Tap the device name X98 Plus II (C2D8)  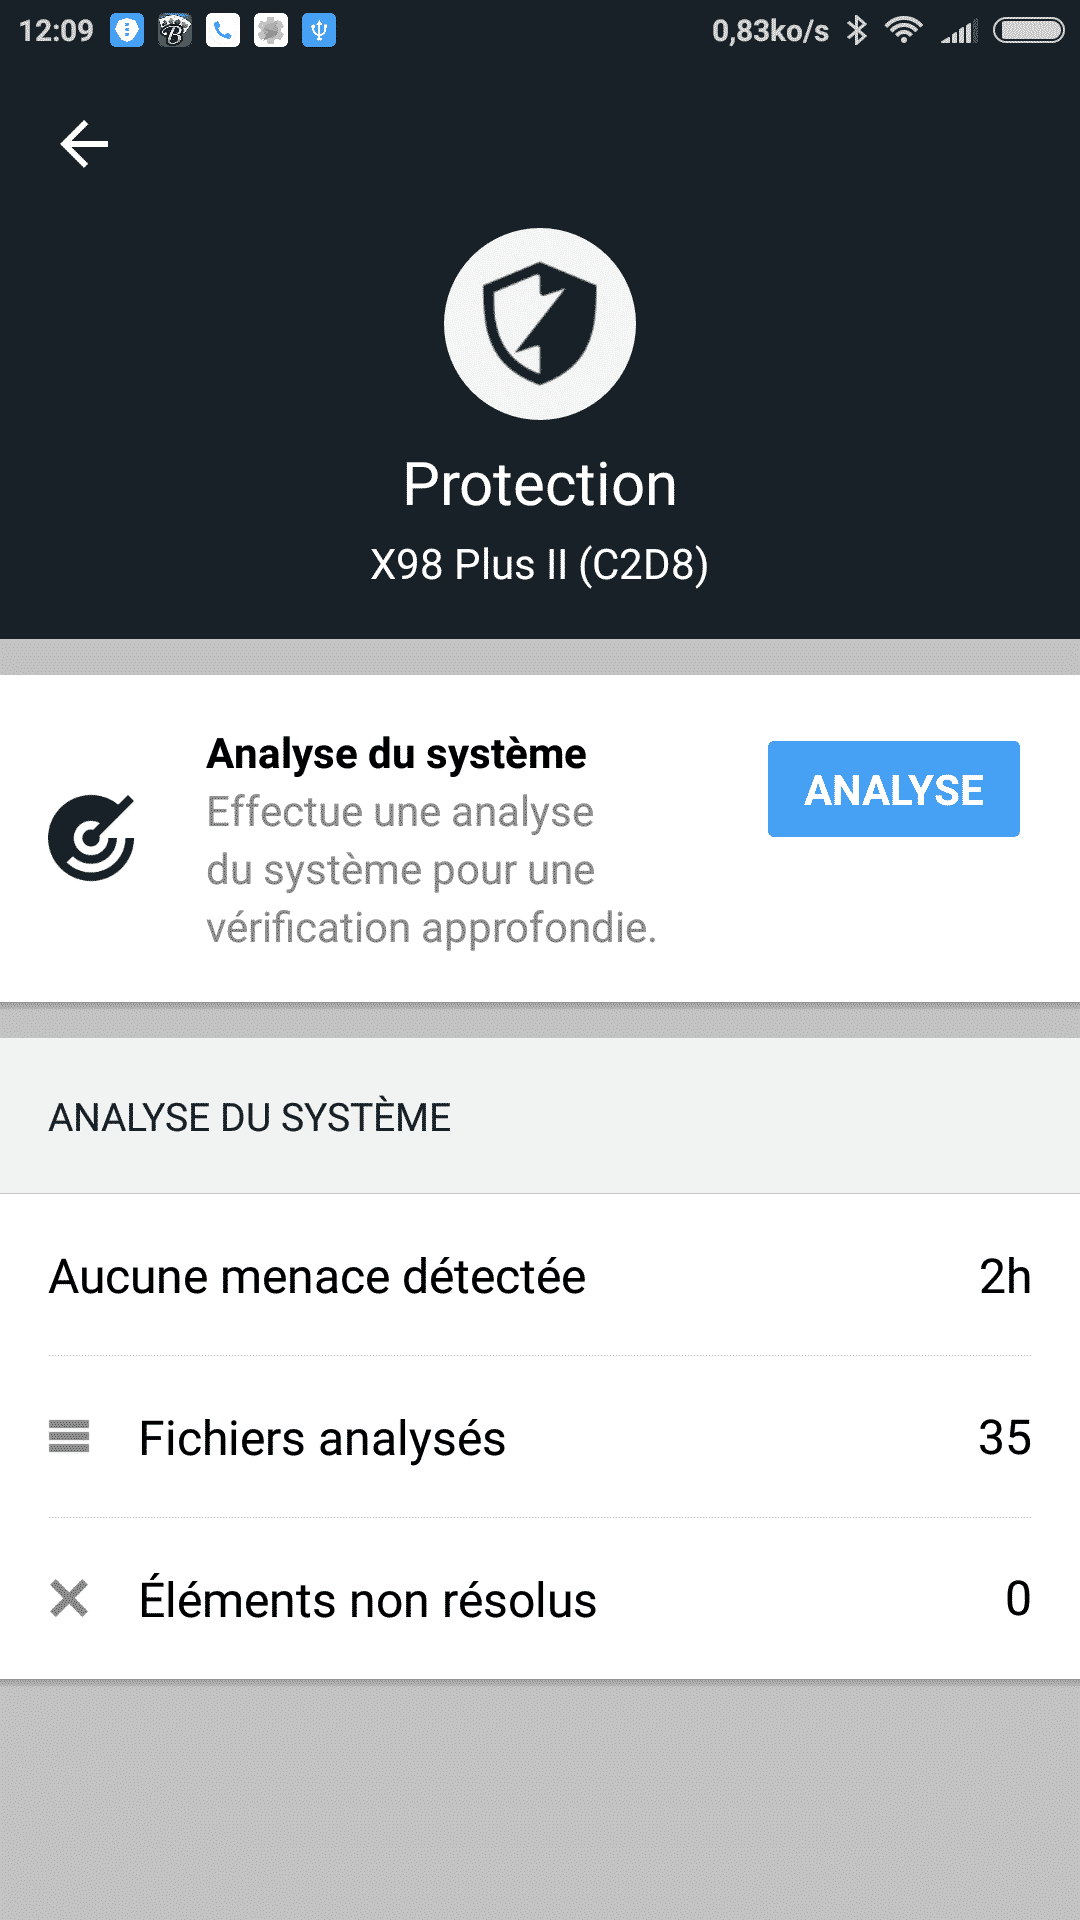coord(540,565)
